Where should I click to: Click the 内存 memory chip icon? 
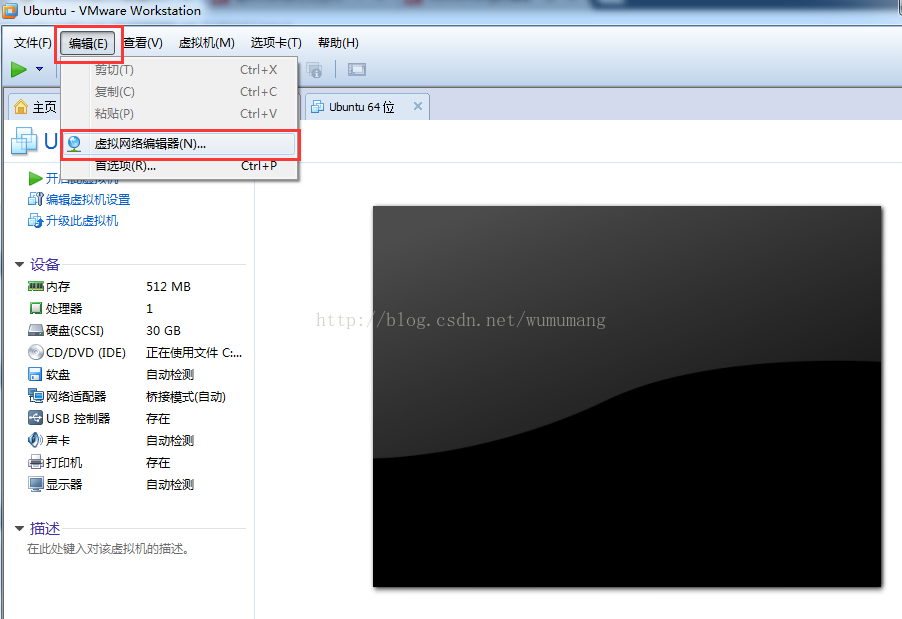36,286
